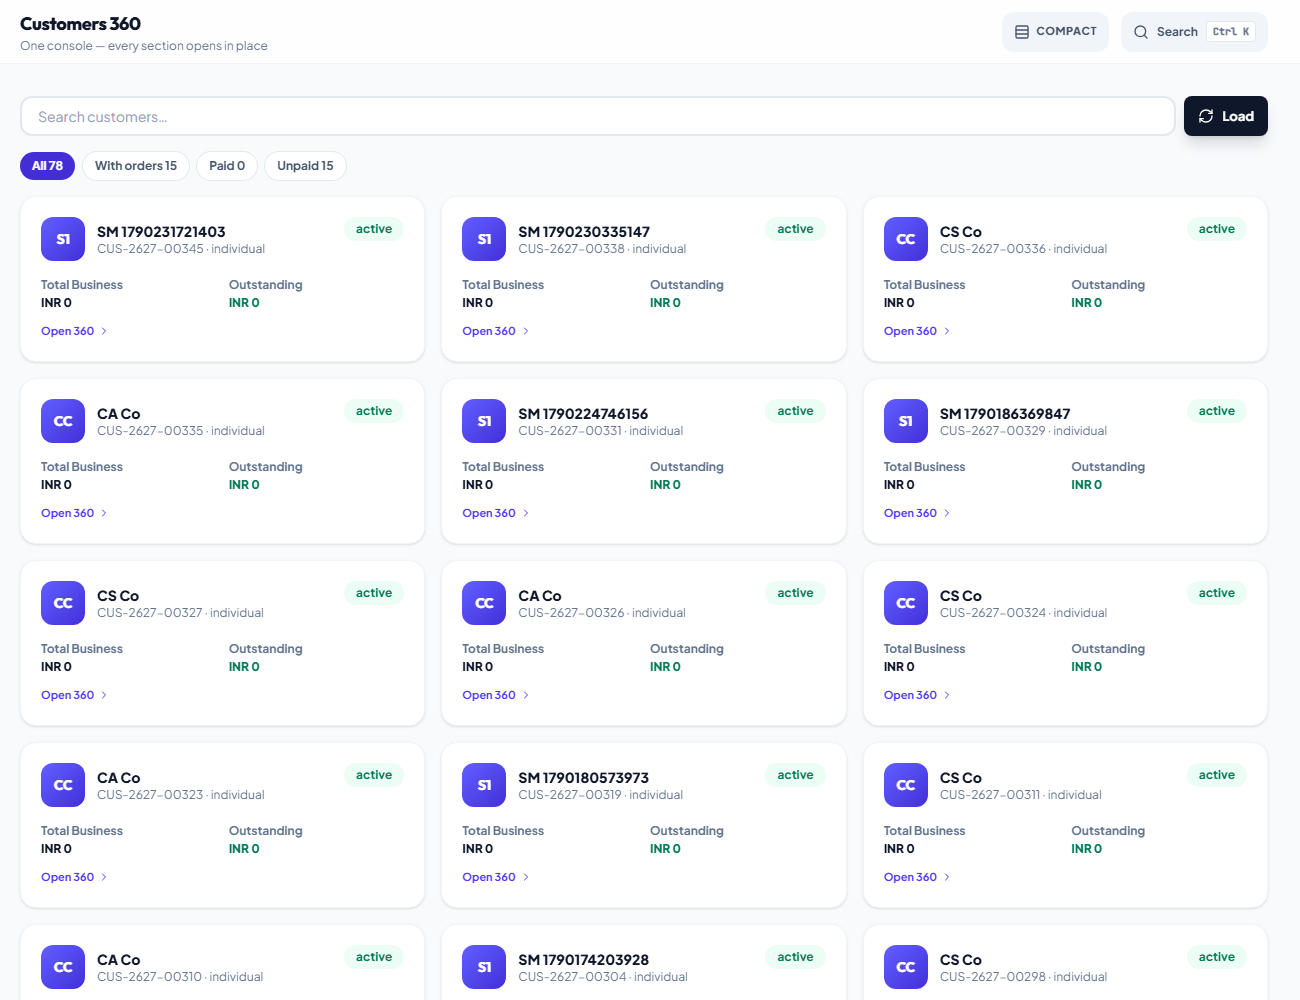Image resolution: width=1300 pixels, height=1000 pixels.
Task: Focus the Search customers input field
Action: 598,116
